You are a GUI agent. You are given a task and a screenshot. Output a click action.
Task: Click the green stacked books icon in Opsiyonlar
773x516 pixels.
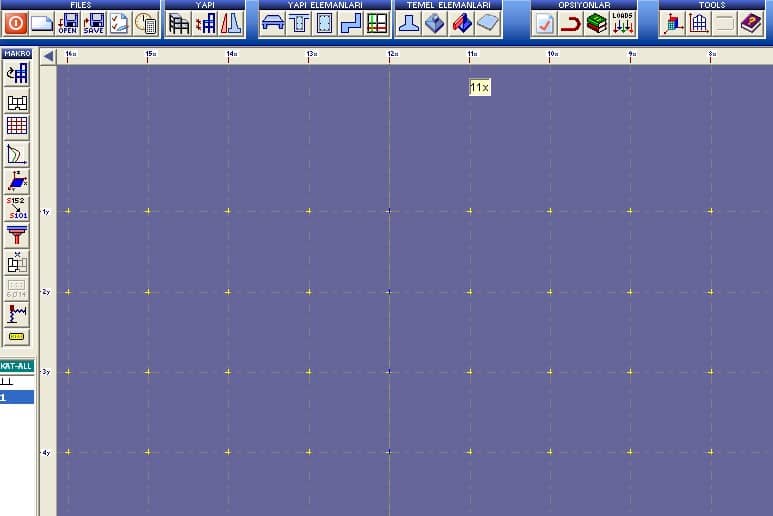(597, 24)
